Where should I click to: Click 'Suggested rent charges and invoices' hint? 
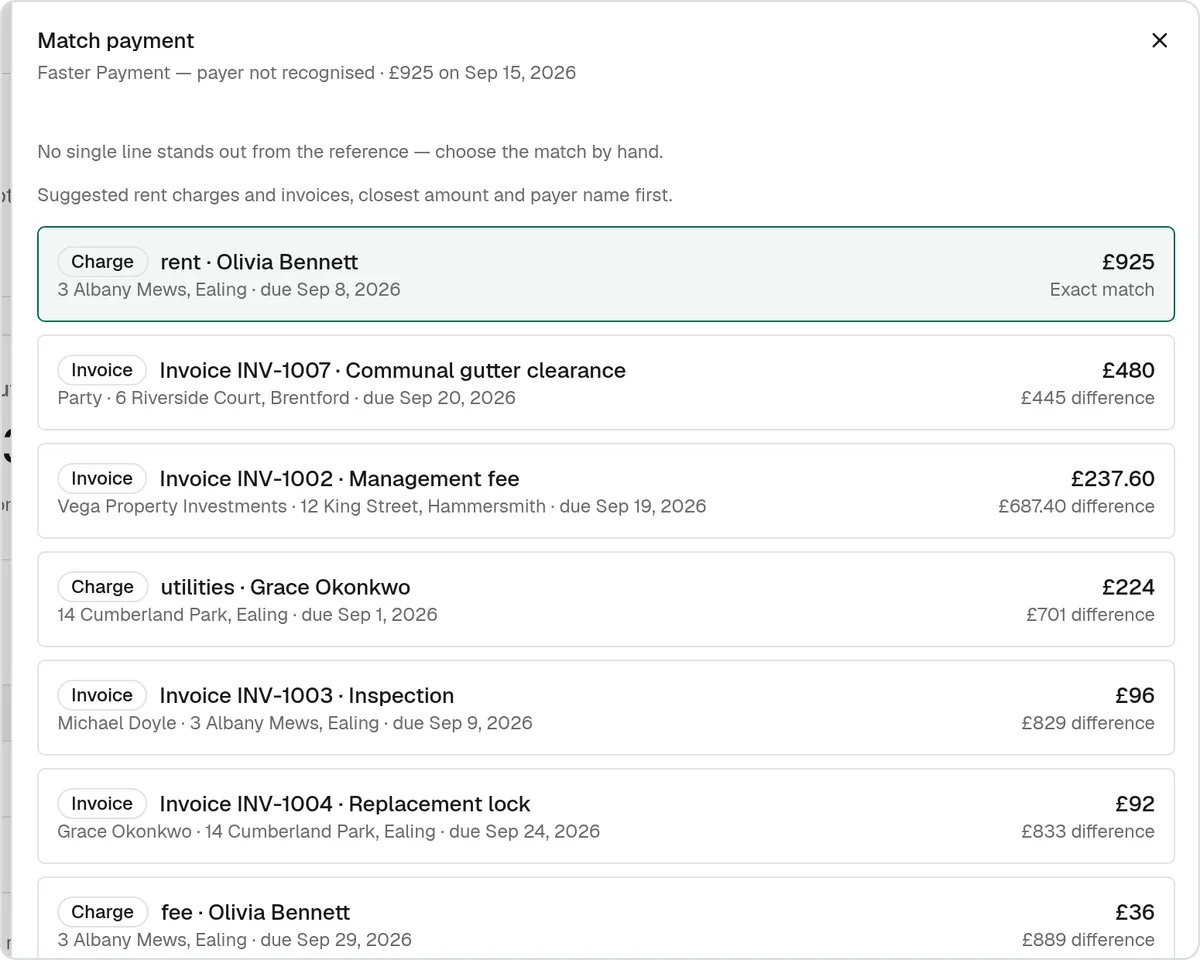[355, 195]
